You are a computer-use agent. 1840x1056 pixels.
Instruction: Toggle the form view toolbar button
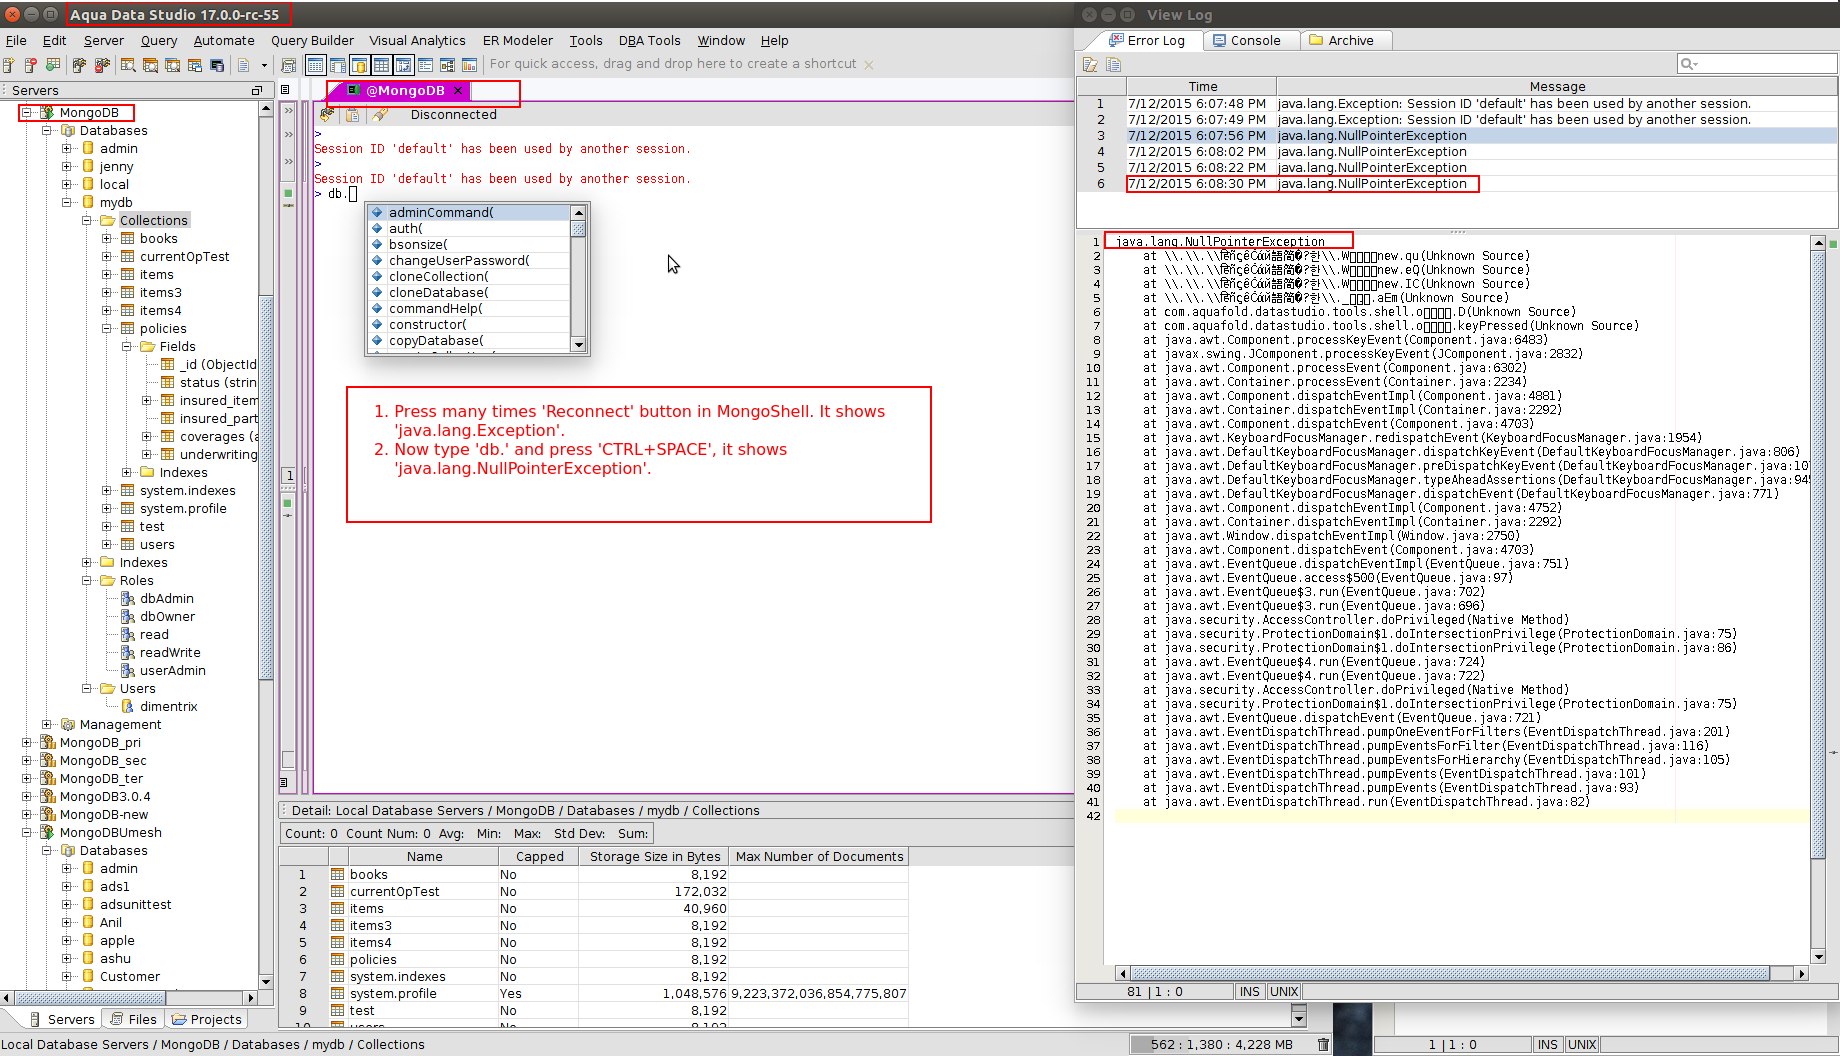[425, 65]
